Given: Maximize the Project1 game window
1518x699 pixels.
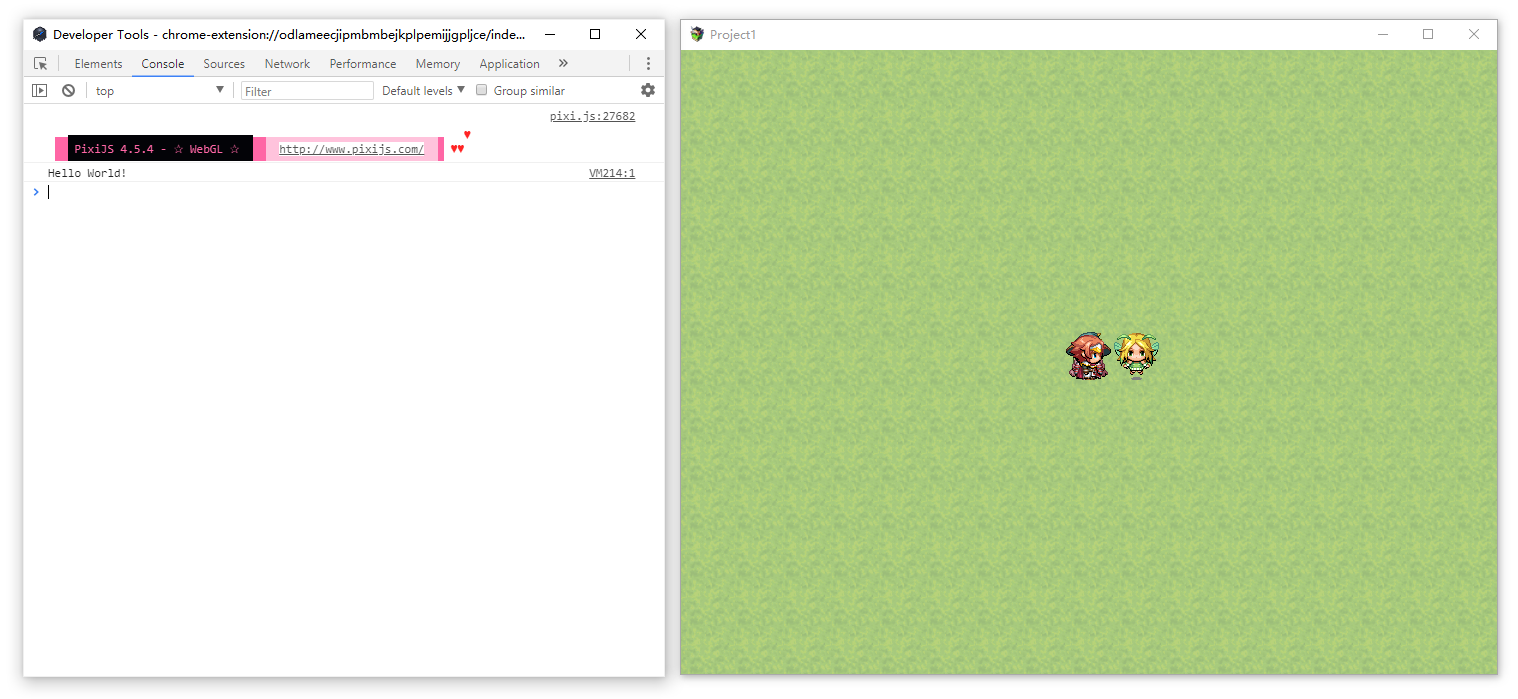Looking at the screenshot, I should (1428, 34).
